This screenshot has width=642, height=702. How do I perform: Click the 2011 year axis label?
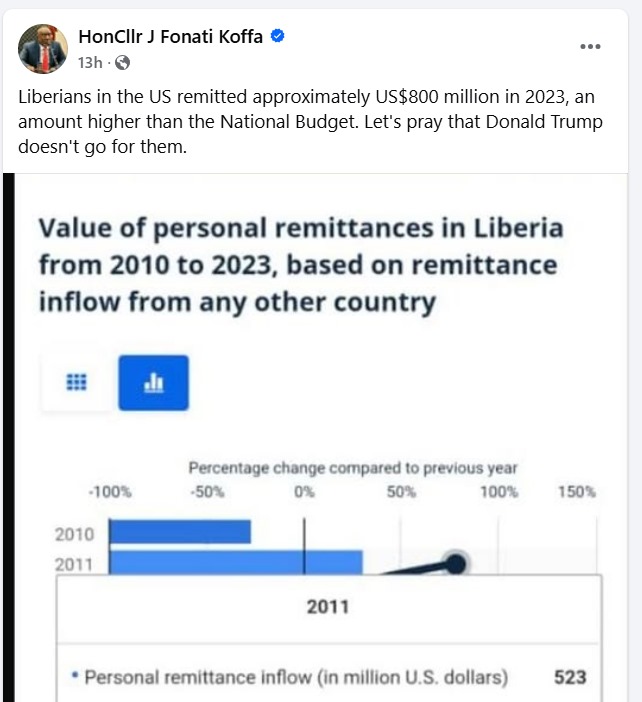pos(74,564)
